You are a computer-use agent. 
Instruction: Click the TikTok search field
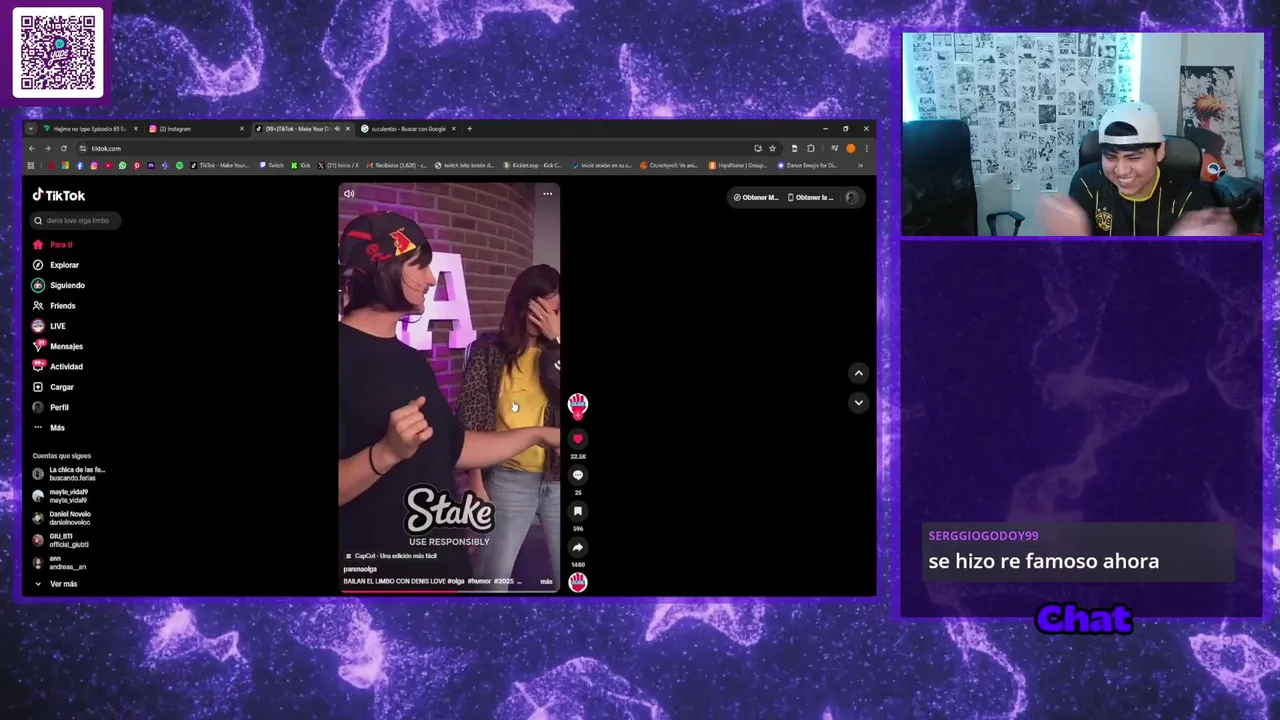tap(76, 220)
